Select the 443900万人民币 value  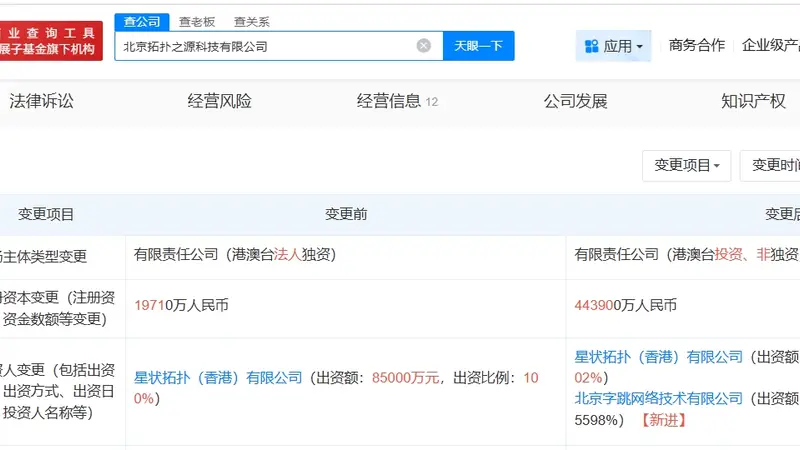click(626, 305)
